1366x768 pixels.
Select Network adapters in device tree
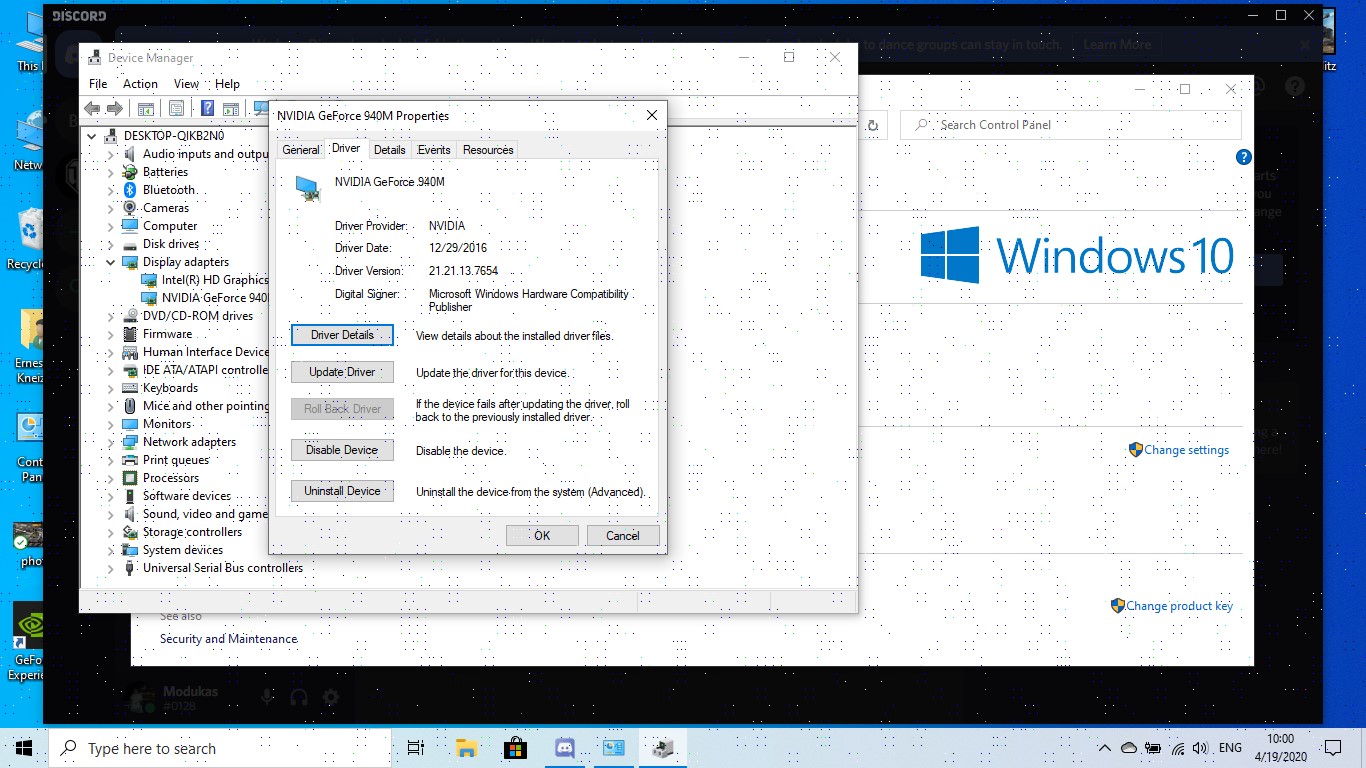pyautogui.click(x=189, y=442)
